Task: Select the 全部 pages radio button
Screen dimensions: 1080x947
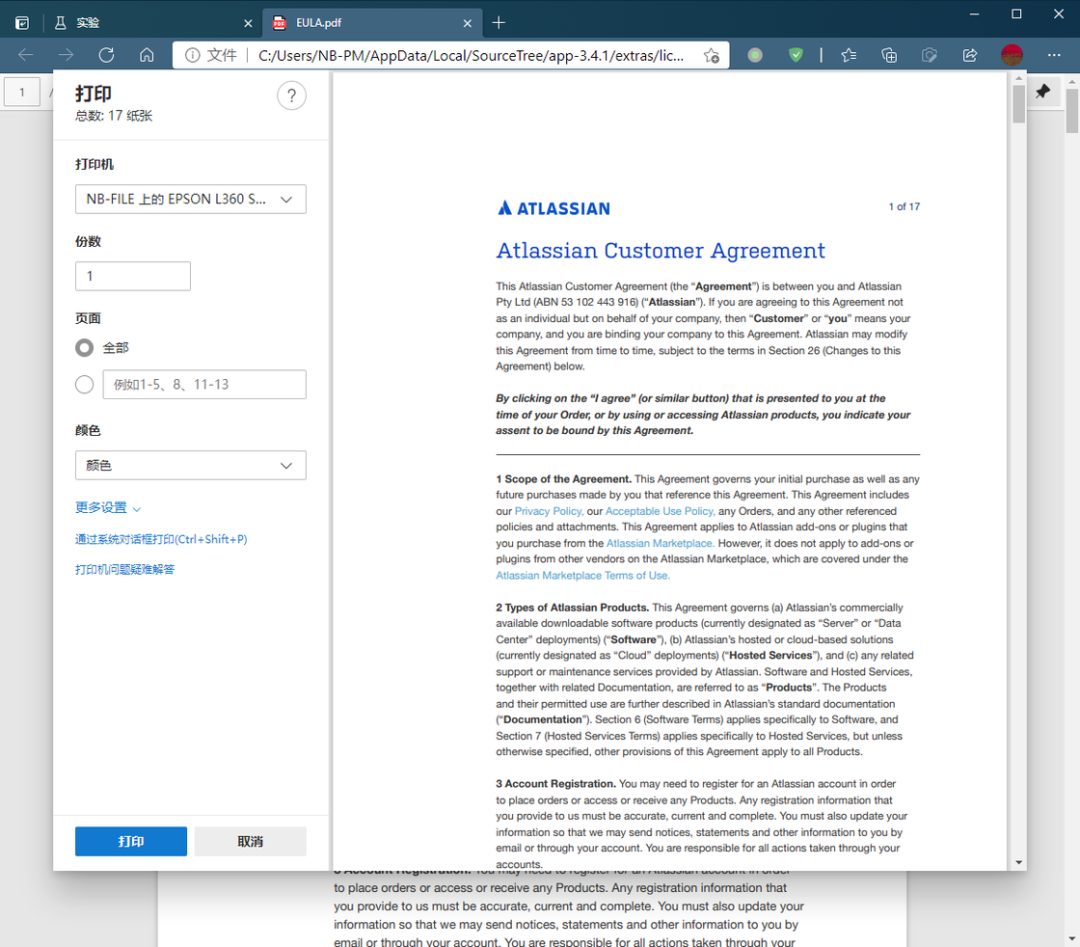Action: [84, 348]
